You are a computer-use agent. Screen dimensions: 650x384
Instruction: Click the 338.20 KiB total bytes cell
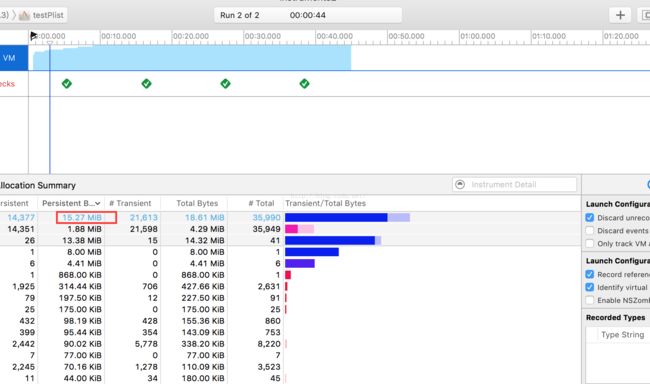(x=203, y=344)
